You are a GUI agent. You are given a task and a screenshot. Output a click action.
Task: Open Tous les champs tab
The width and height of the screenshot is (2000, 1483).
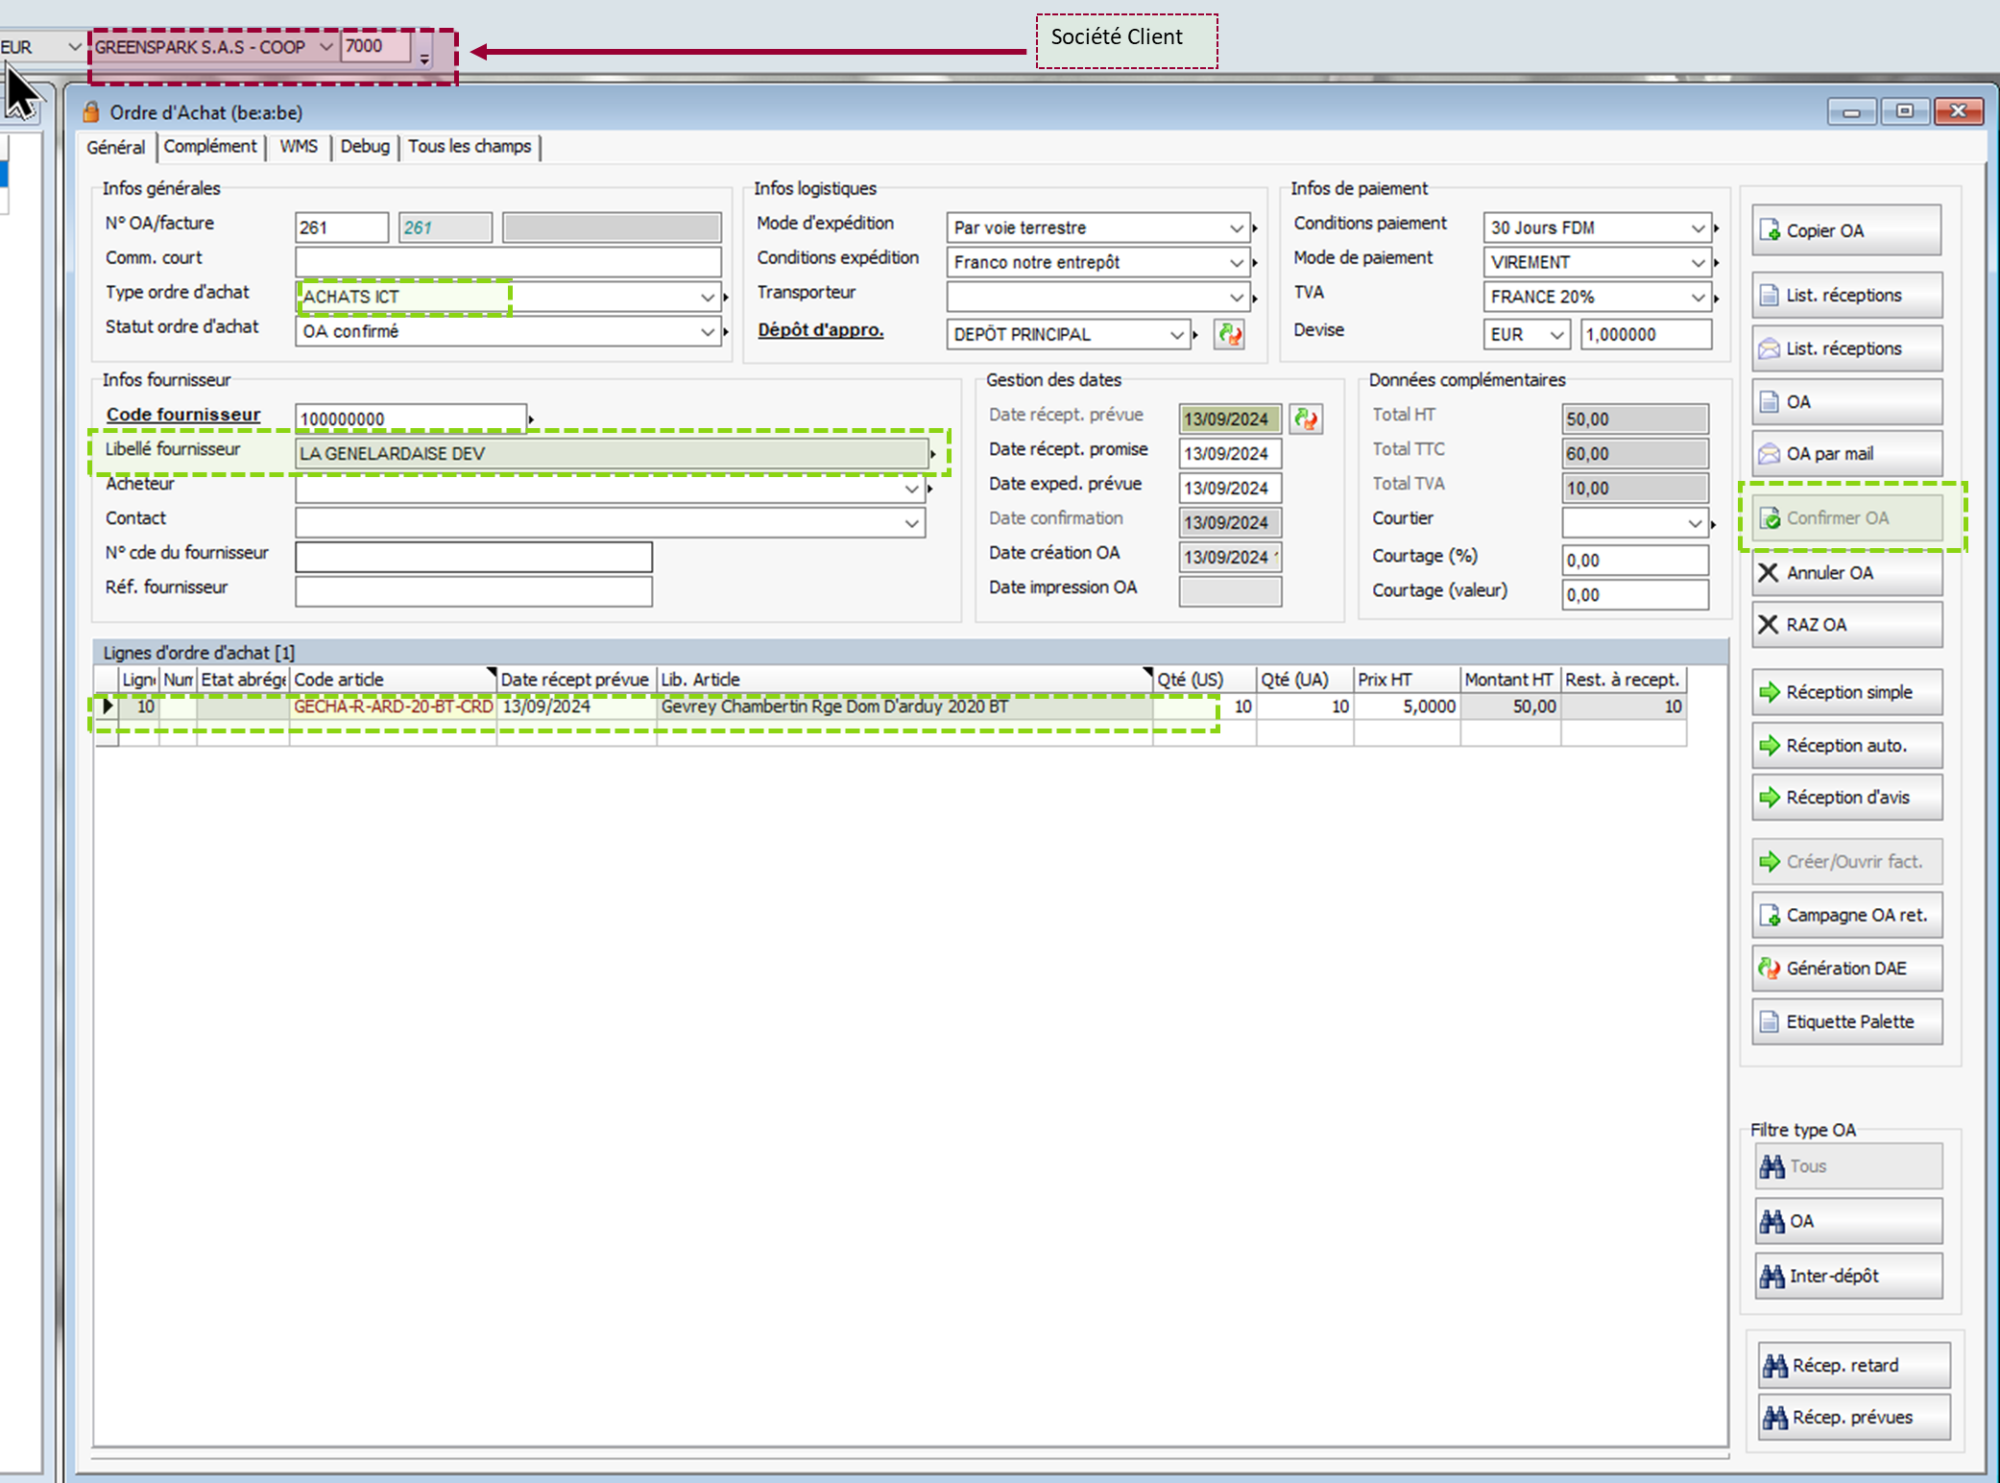(469, 146)
